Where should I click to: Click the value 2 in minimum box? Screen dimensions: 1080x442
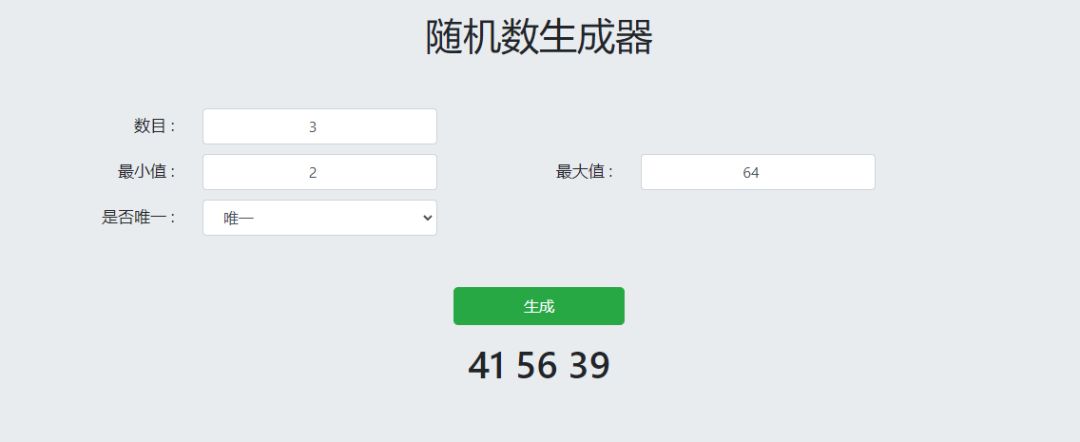(313, 172)
